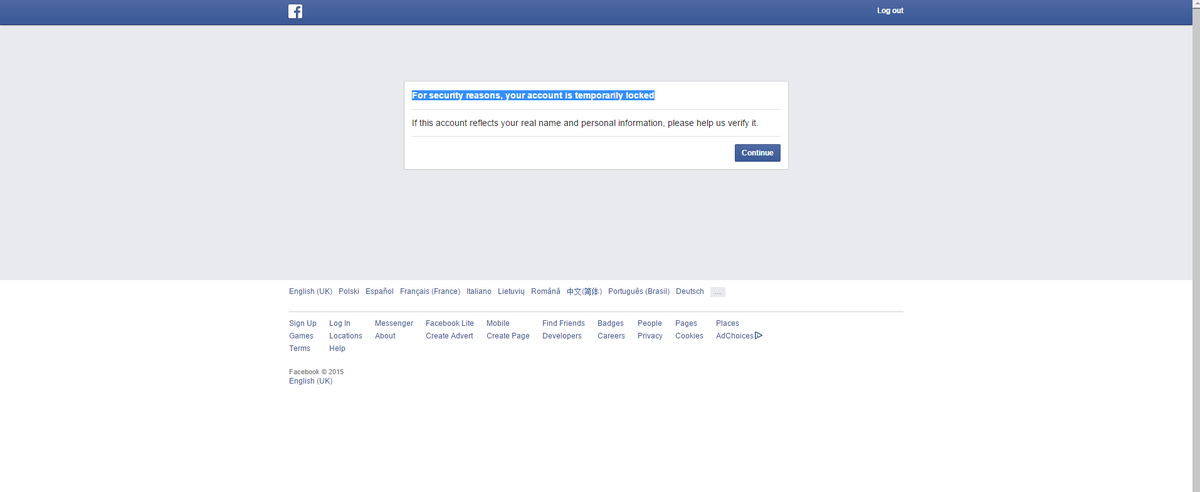Viewport: 1200px width, 492px height.
Task: Open the Pages footer link
Action: click(x=686, y=324)
